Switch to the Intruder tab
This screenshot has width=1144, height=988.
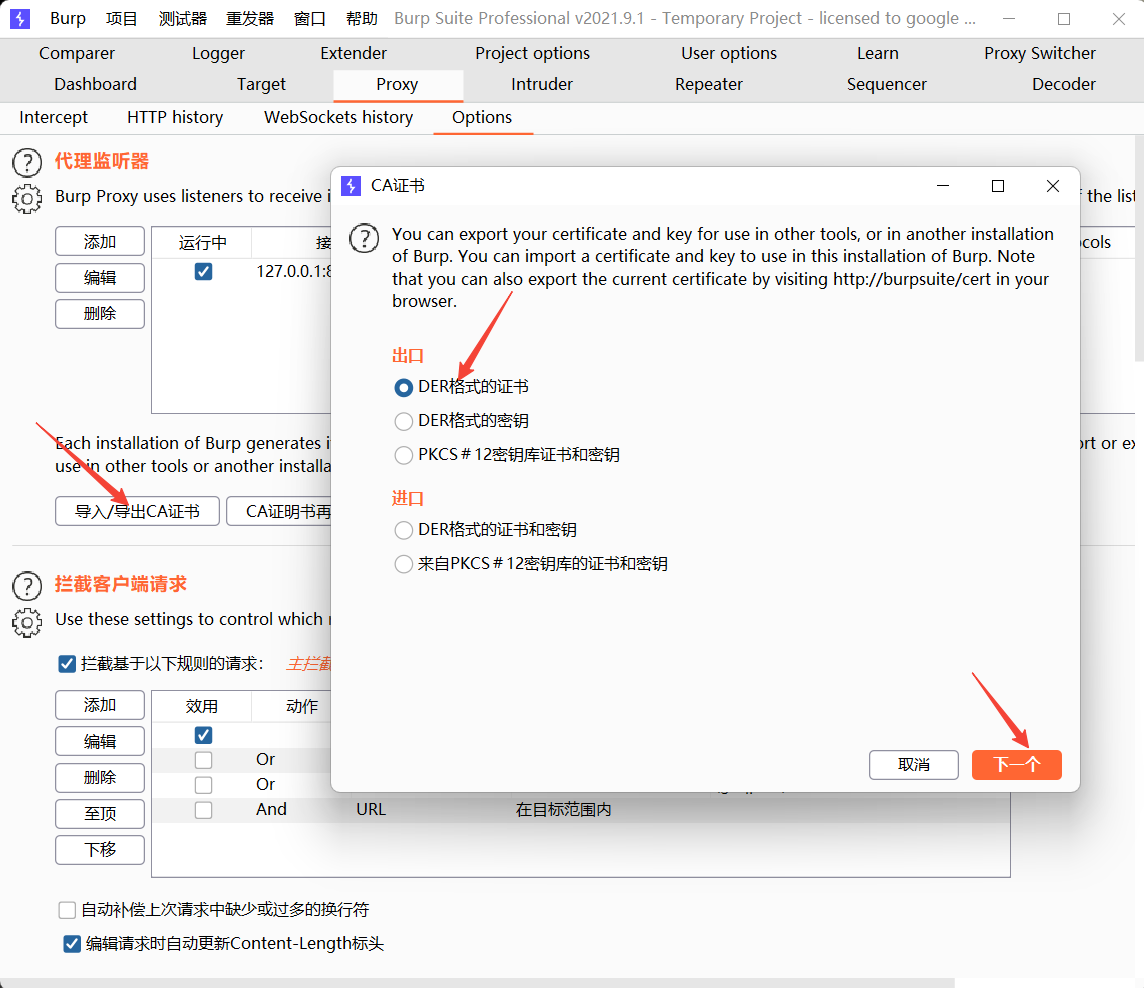pos(542,85)
